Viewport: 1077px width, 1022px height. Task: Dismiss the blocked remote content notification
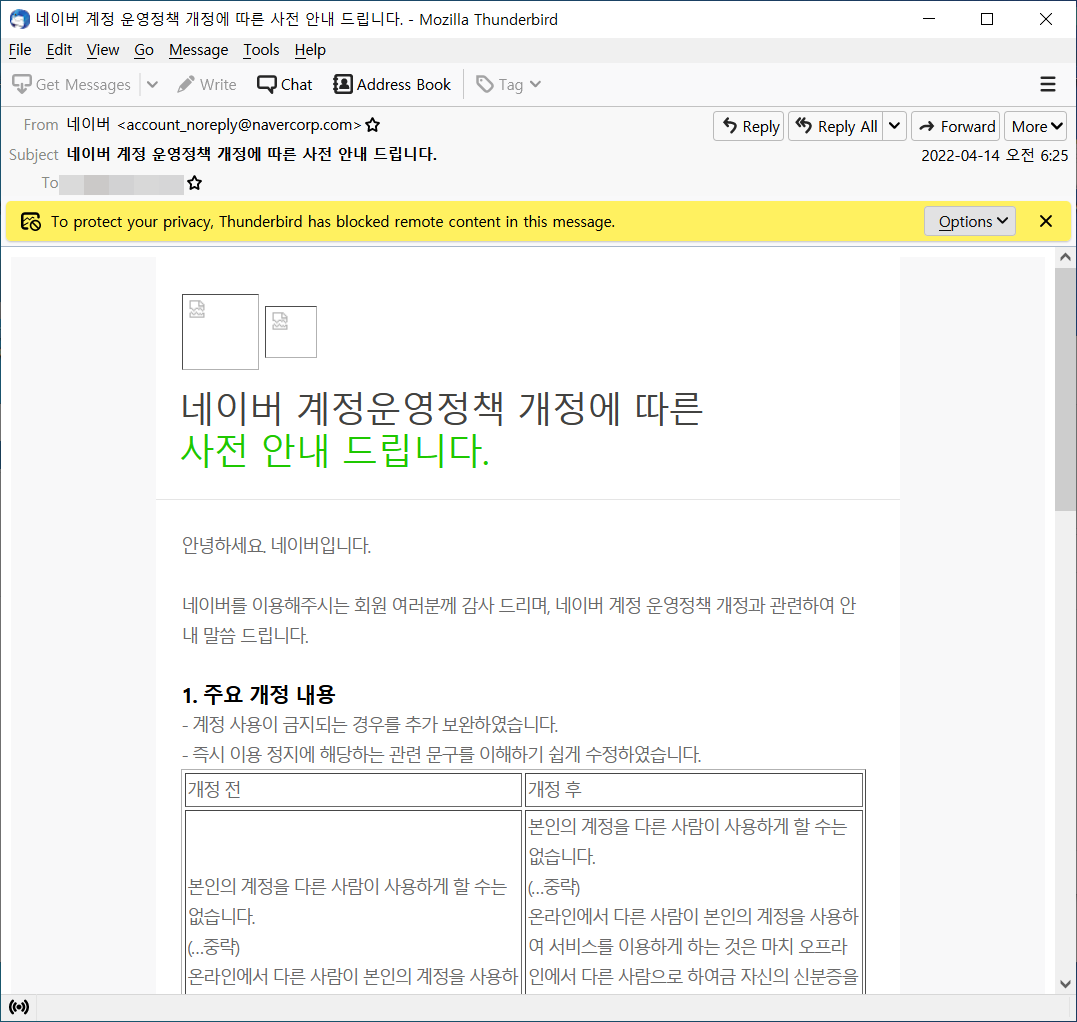coord(1046,221)
